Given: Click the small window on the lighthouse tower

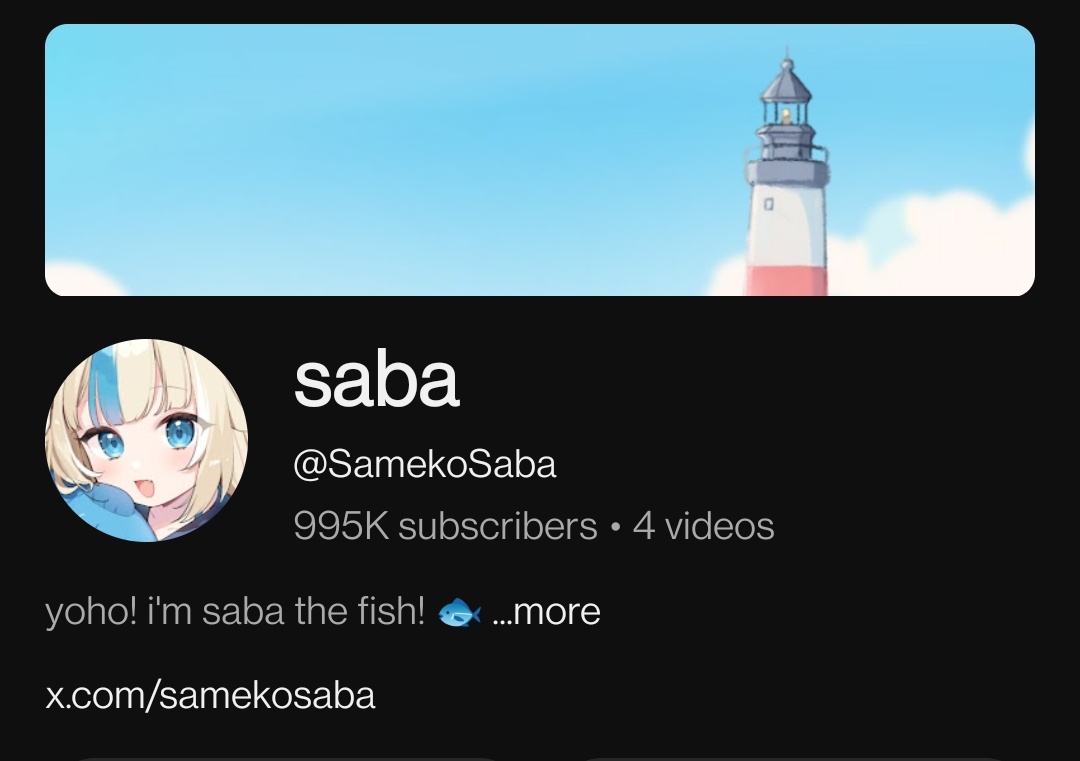Looking at the screenshot, I should pos(769,204).
